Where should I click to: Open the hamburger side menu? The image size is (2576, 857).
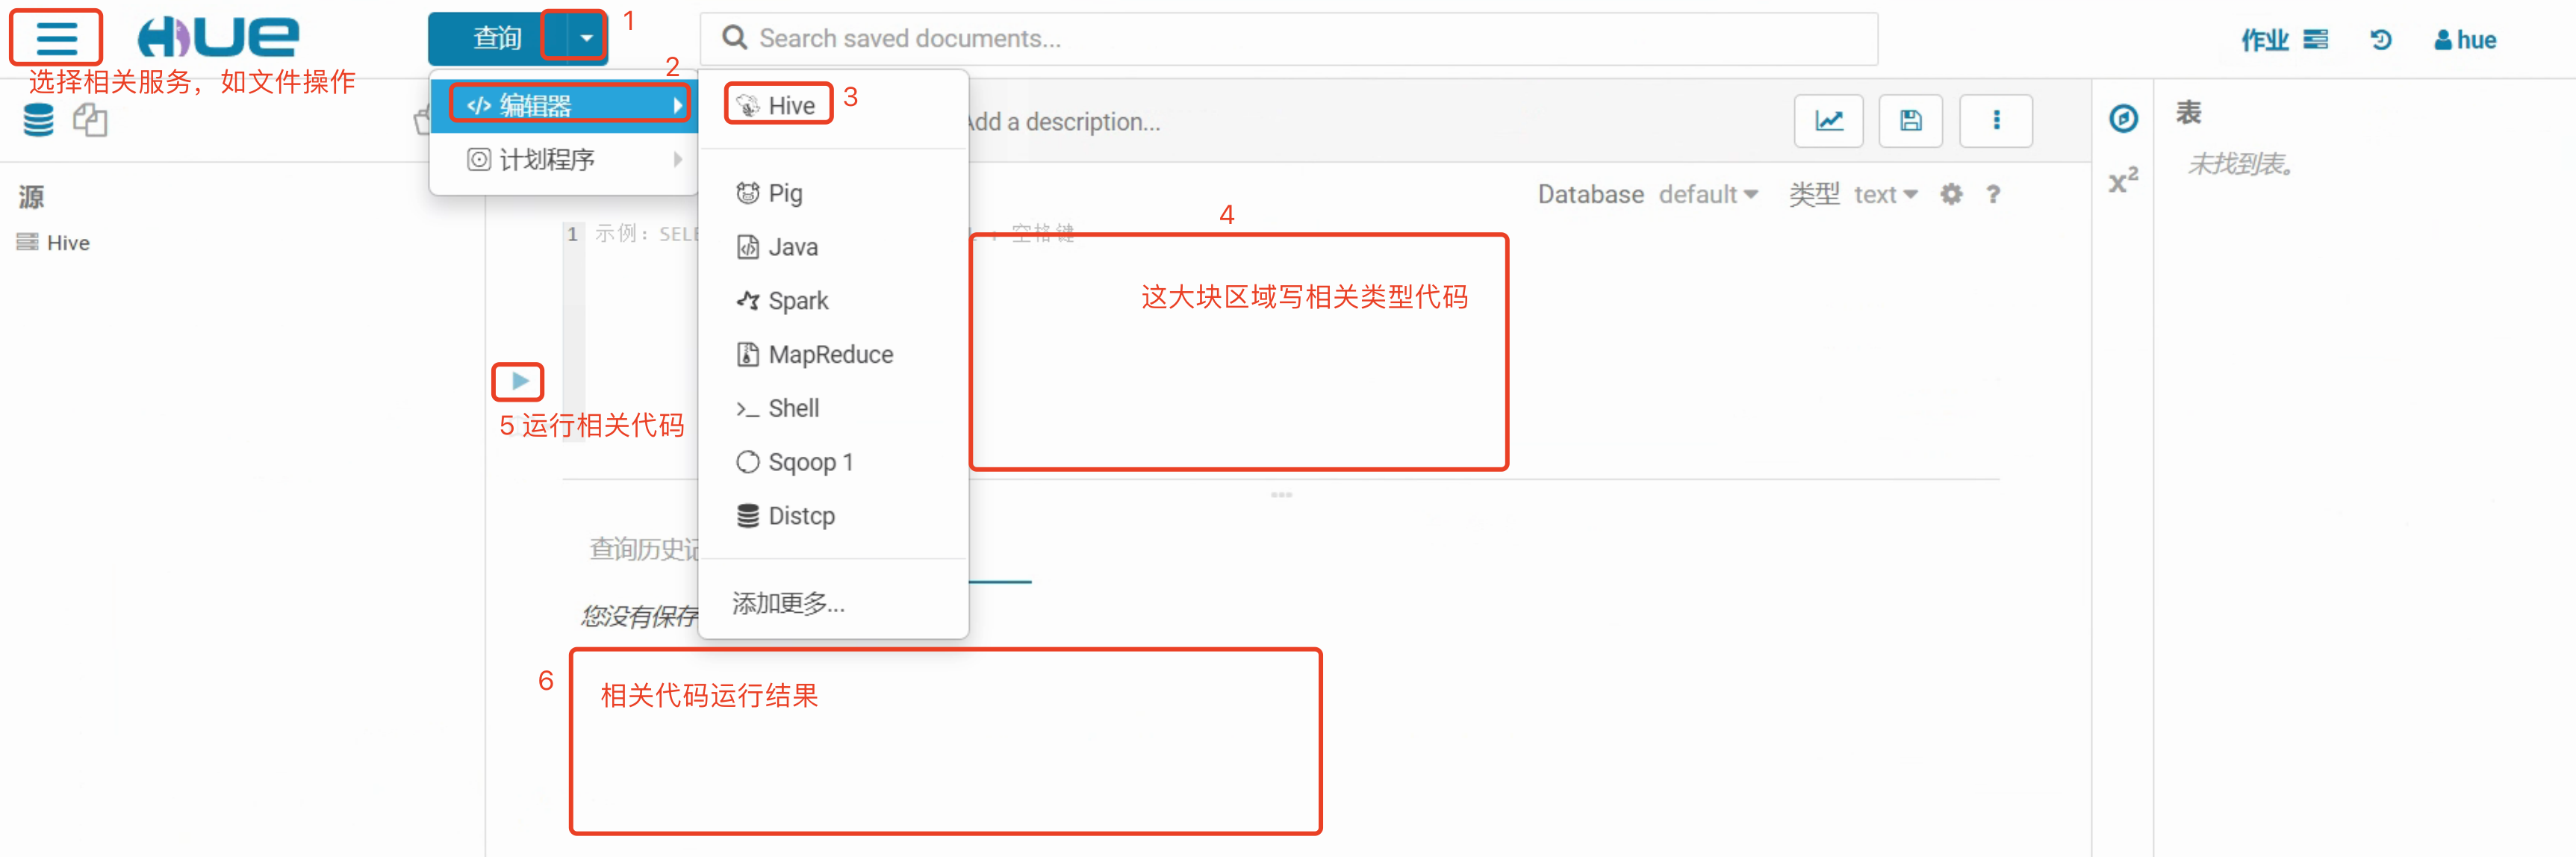click(56, 38)
